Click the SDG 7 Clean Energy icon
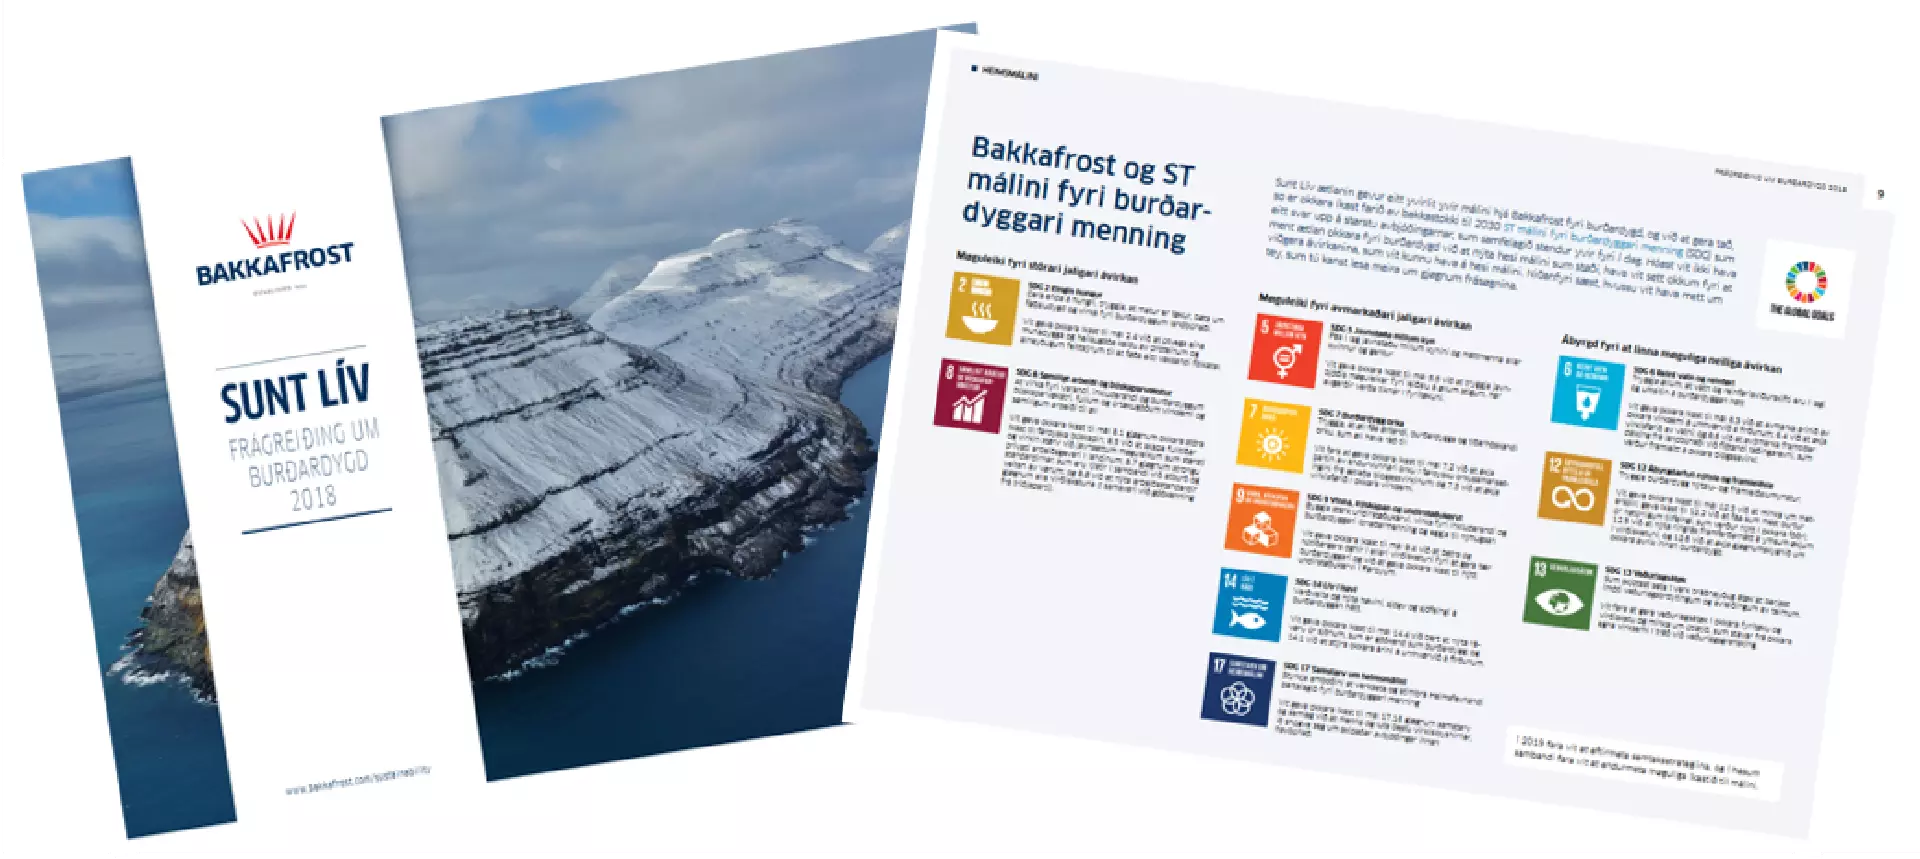The height and width of the screenshot is (859, 1920). pos(1273,436)
